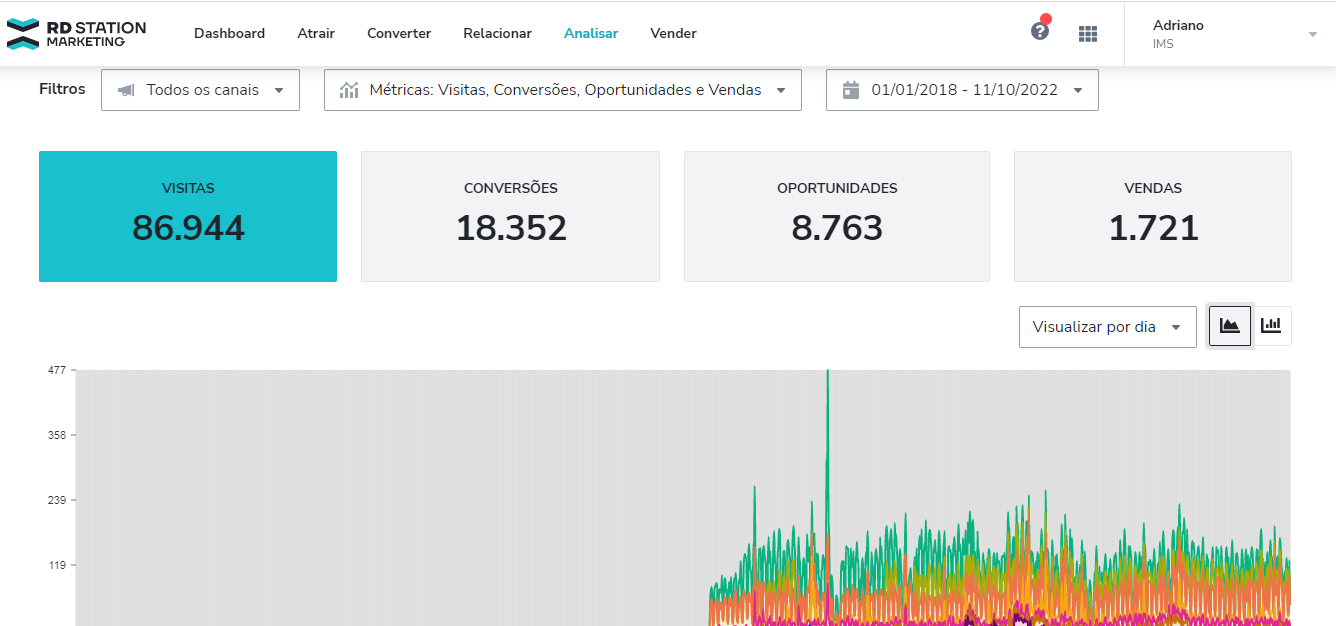Screen dimensions: 1336x626
Task: Click the IMS account label
Action: click(1163, 44)
